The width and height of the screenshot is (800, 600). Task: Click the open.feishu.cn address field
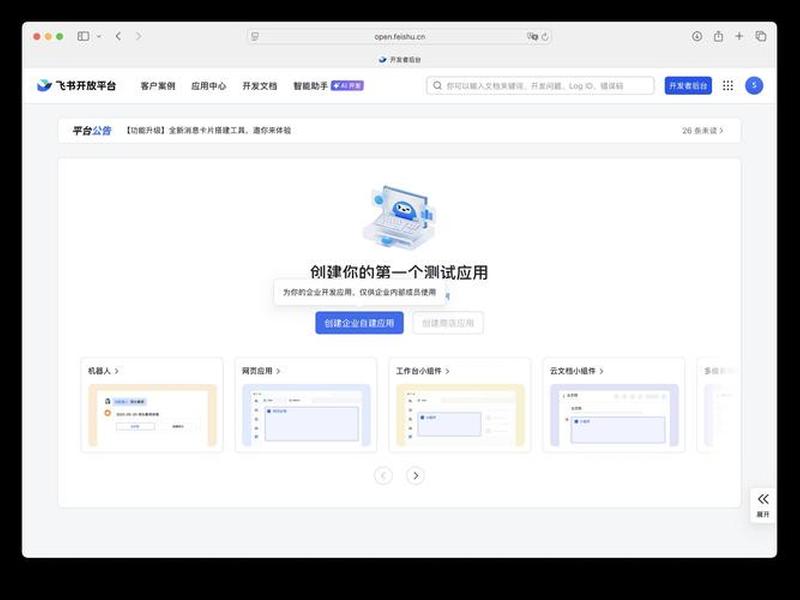[x=399, y=37]
